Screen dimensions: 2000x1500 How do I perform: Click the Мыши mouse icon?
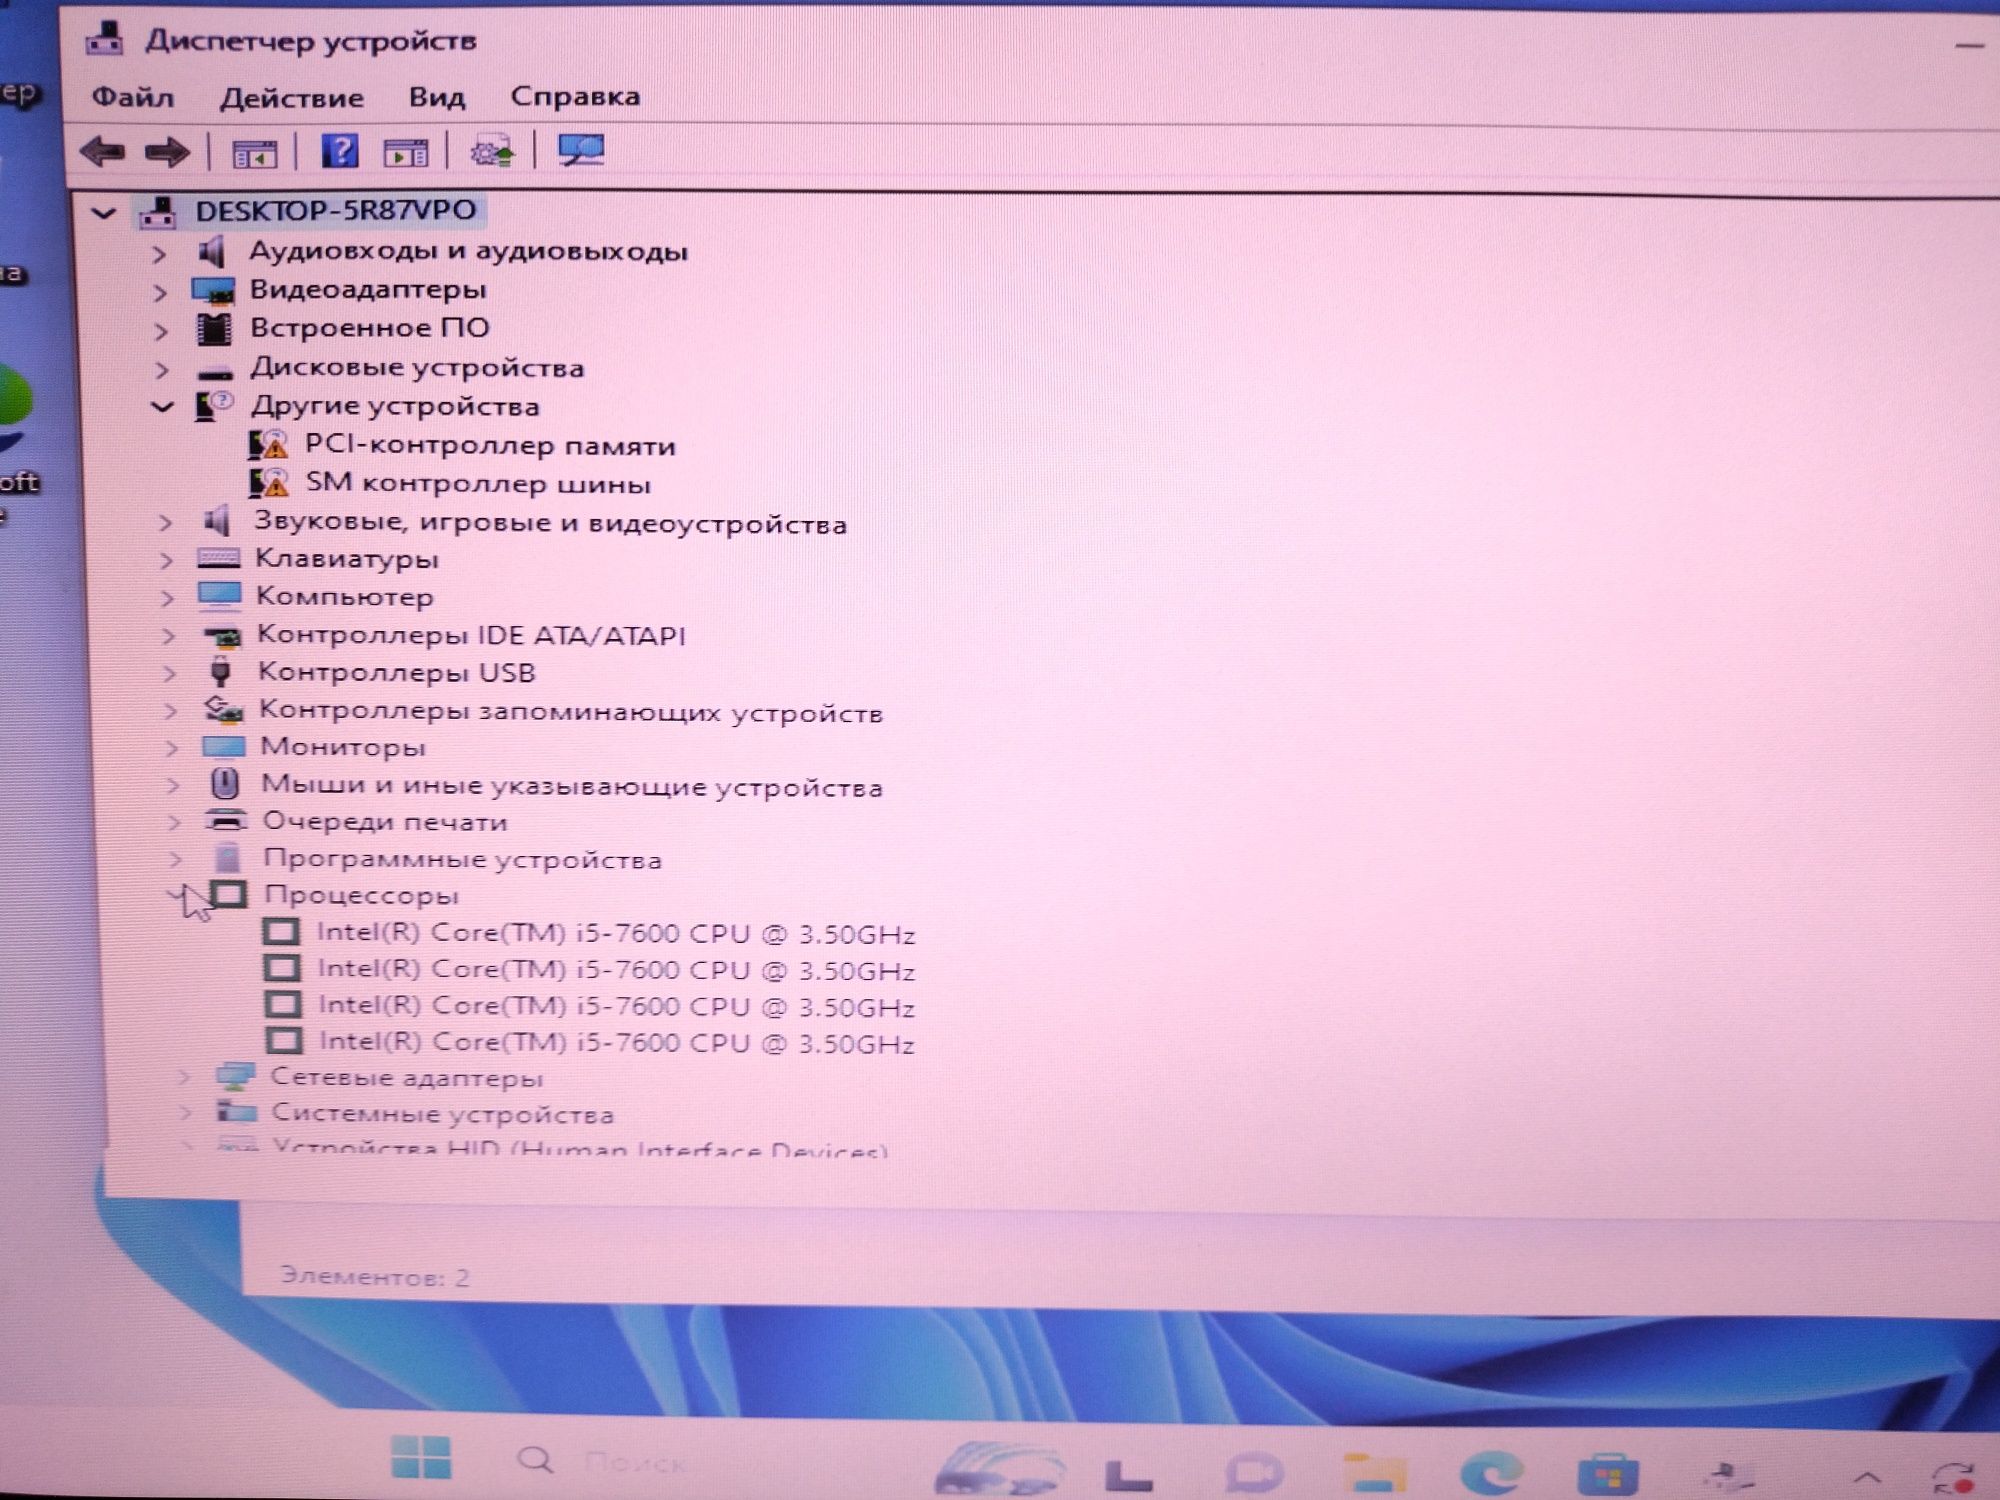225,784
